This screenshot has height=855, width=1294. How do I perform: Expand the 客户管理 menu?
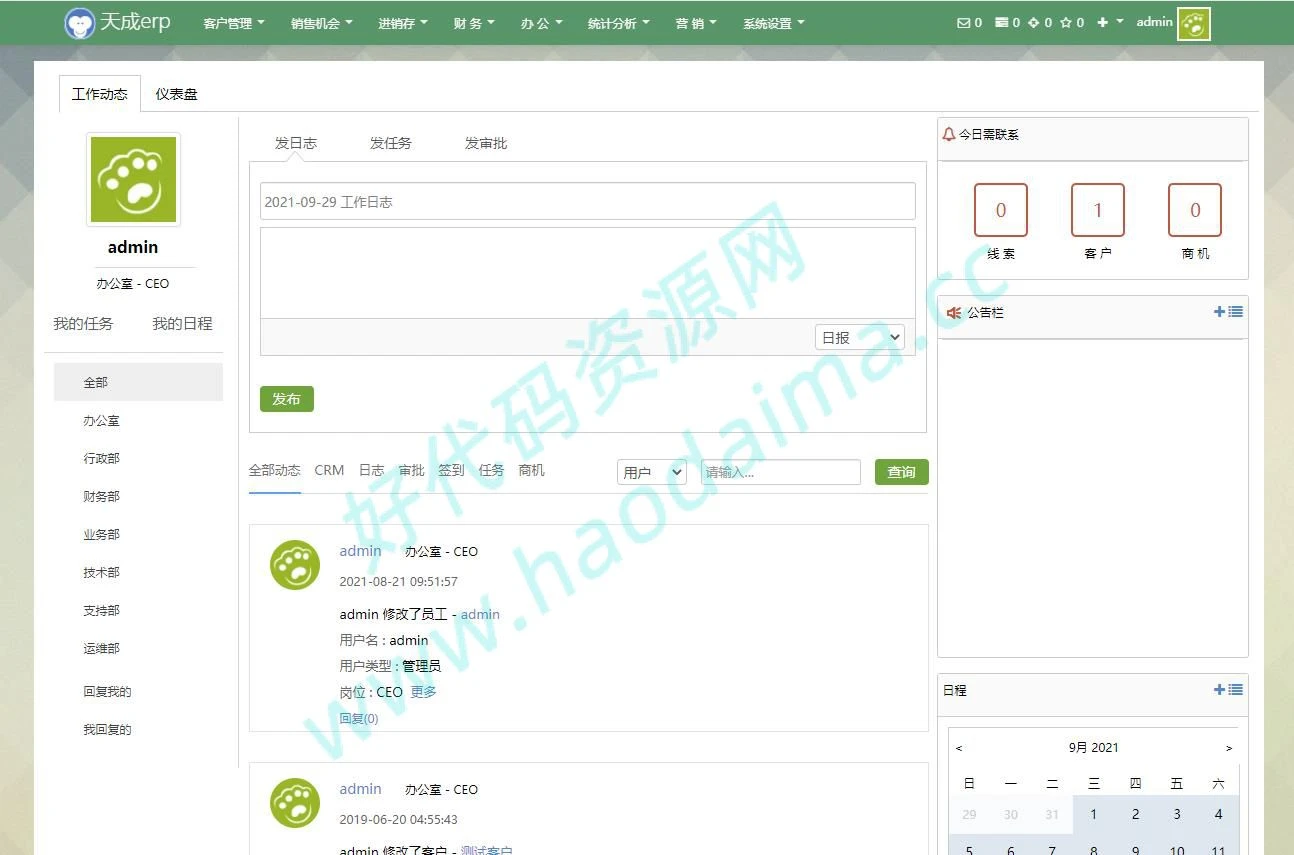pos(234,23)
